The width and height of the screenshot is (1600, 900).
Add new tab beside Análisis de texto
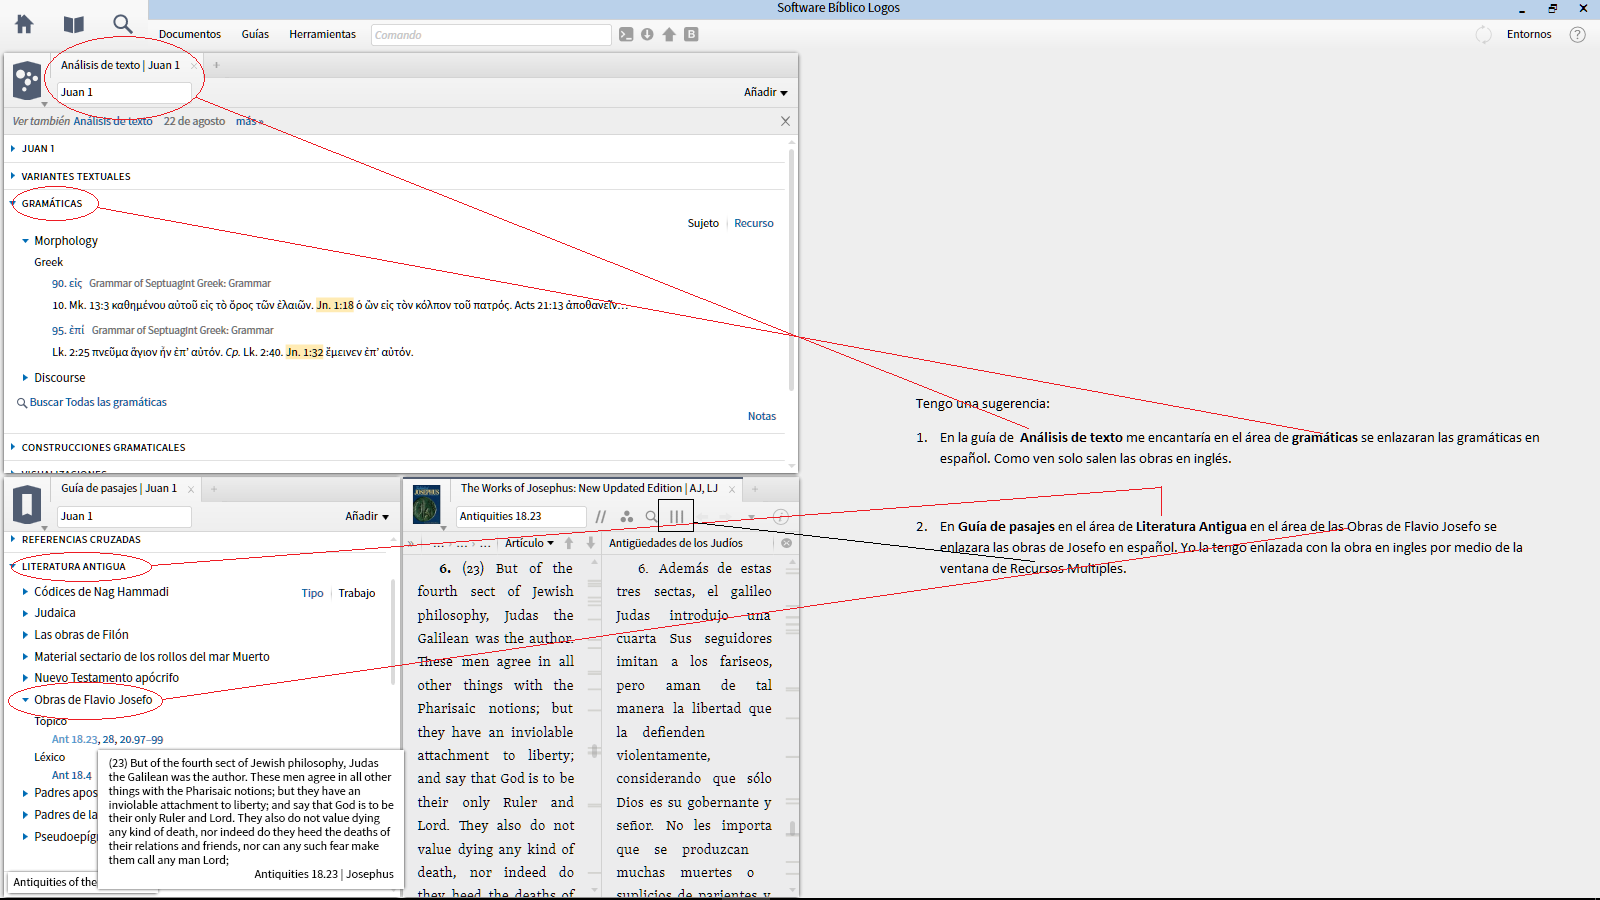coord(216,66)
